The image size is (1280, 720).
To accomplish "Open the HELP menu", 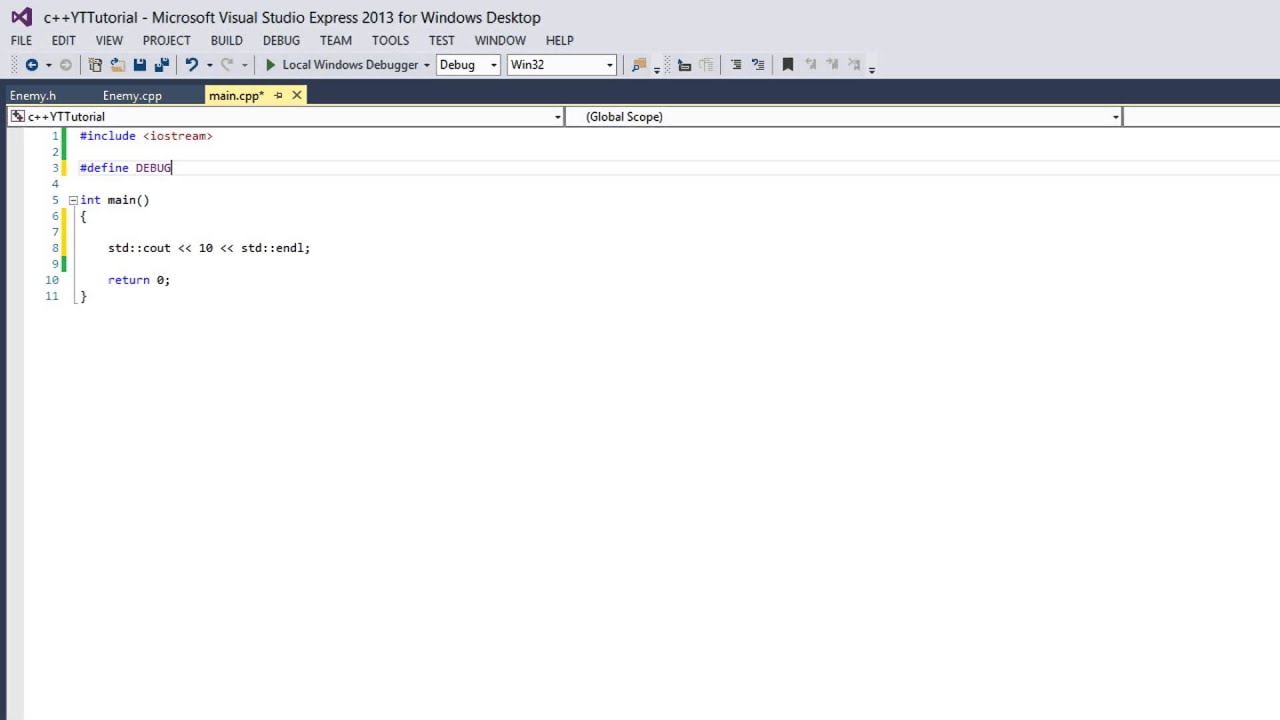I will click(x=560, y=41).
